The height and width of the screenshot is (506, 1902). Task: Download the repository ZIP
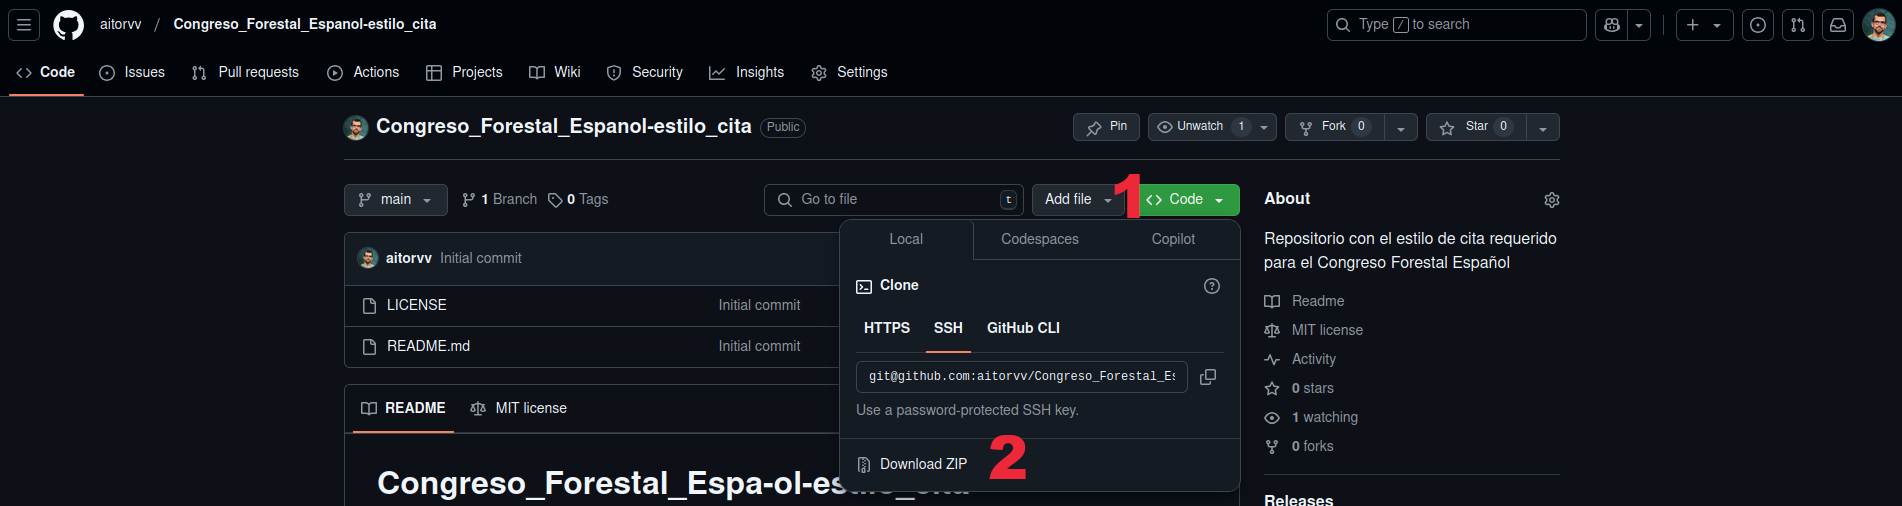coord(913,464)
